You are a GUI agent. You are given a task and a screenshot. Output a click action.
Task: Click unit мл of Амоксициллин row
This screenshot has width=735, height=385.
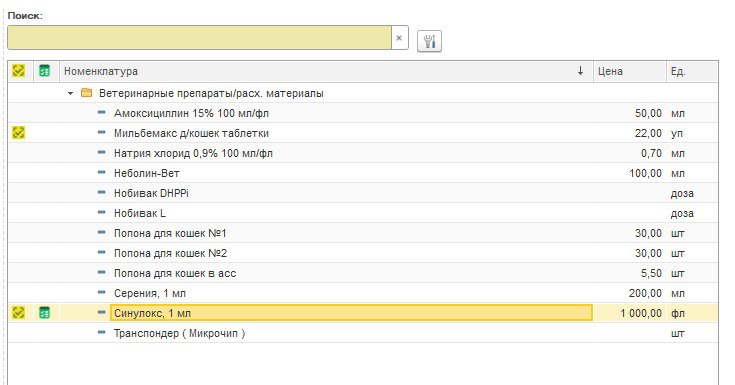pos(678,113)
